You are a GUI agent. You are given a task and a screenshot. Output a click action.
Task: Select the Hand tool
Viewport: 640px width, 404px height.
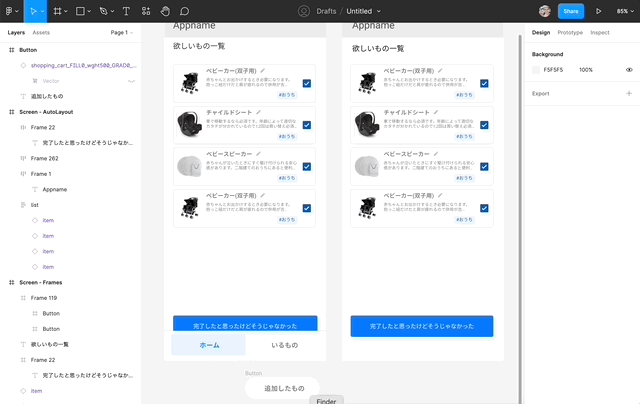pyautogui.click(x=165, y=11)
